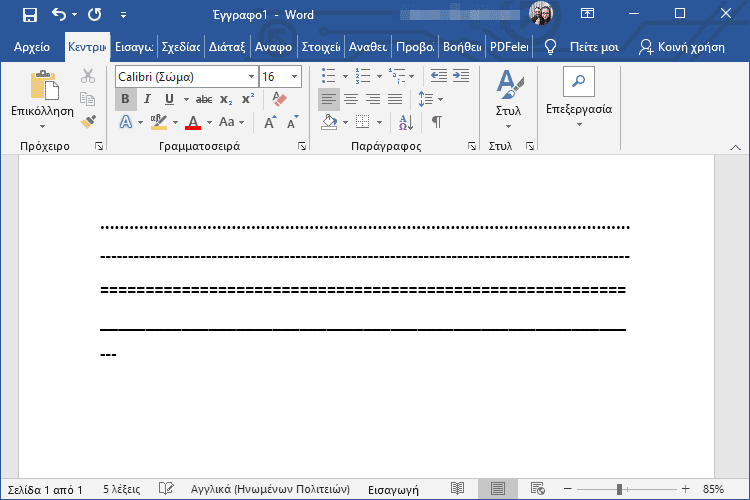Expand the Επικόλληση paste options arrow
The height and width of the screenshot is (500, 750).
coord(43,127)
